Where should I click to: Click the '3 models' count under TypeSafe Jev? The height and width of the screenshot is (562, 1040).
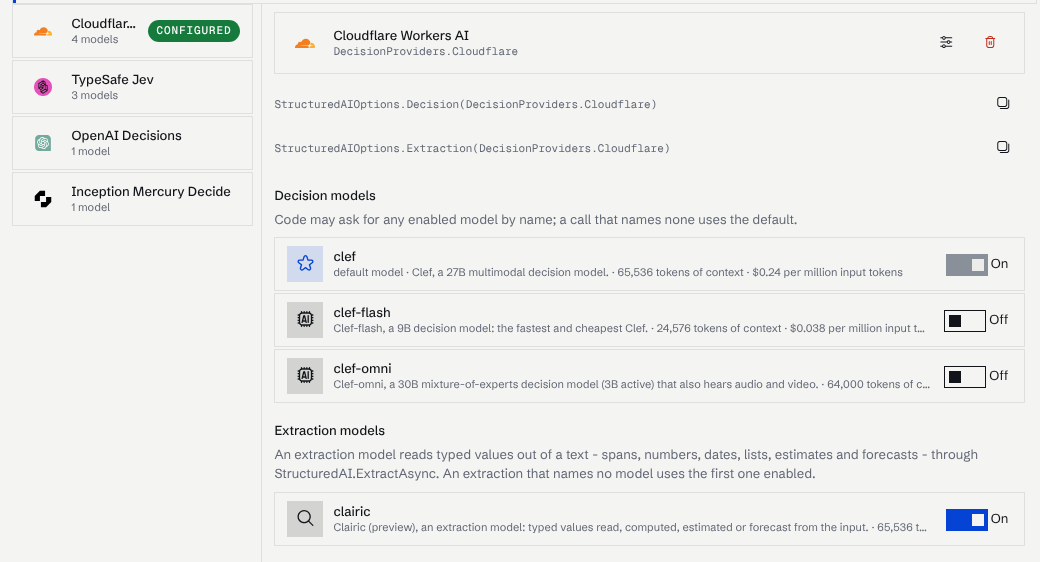pos(95,96)
